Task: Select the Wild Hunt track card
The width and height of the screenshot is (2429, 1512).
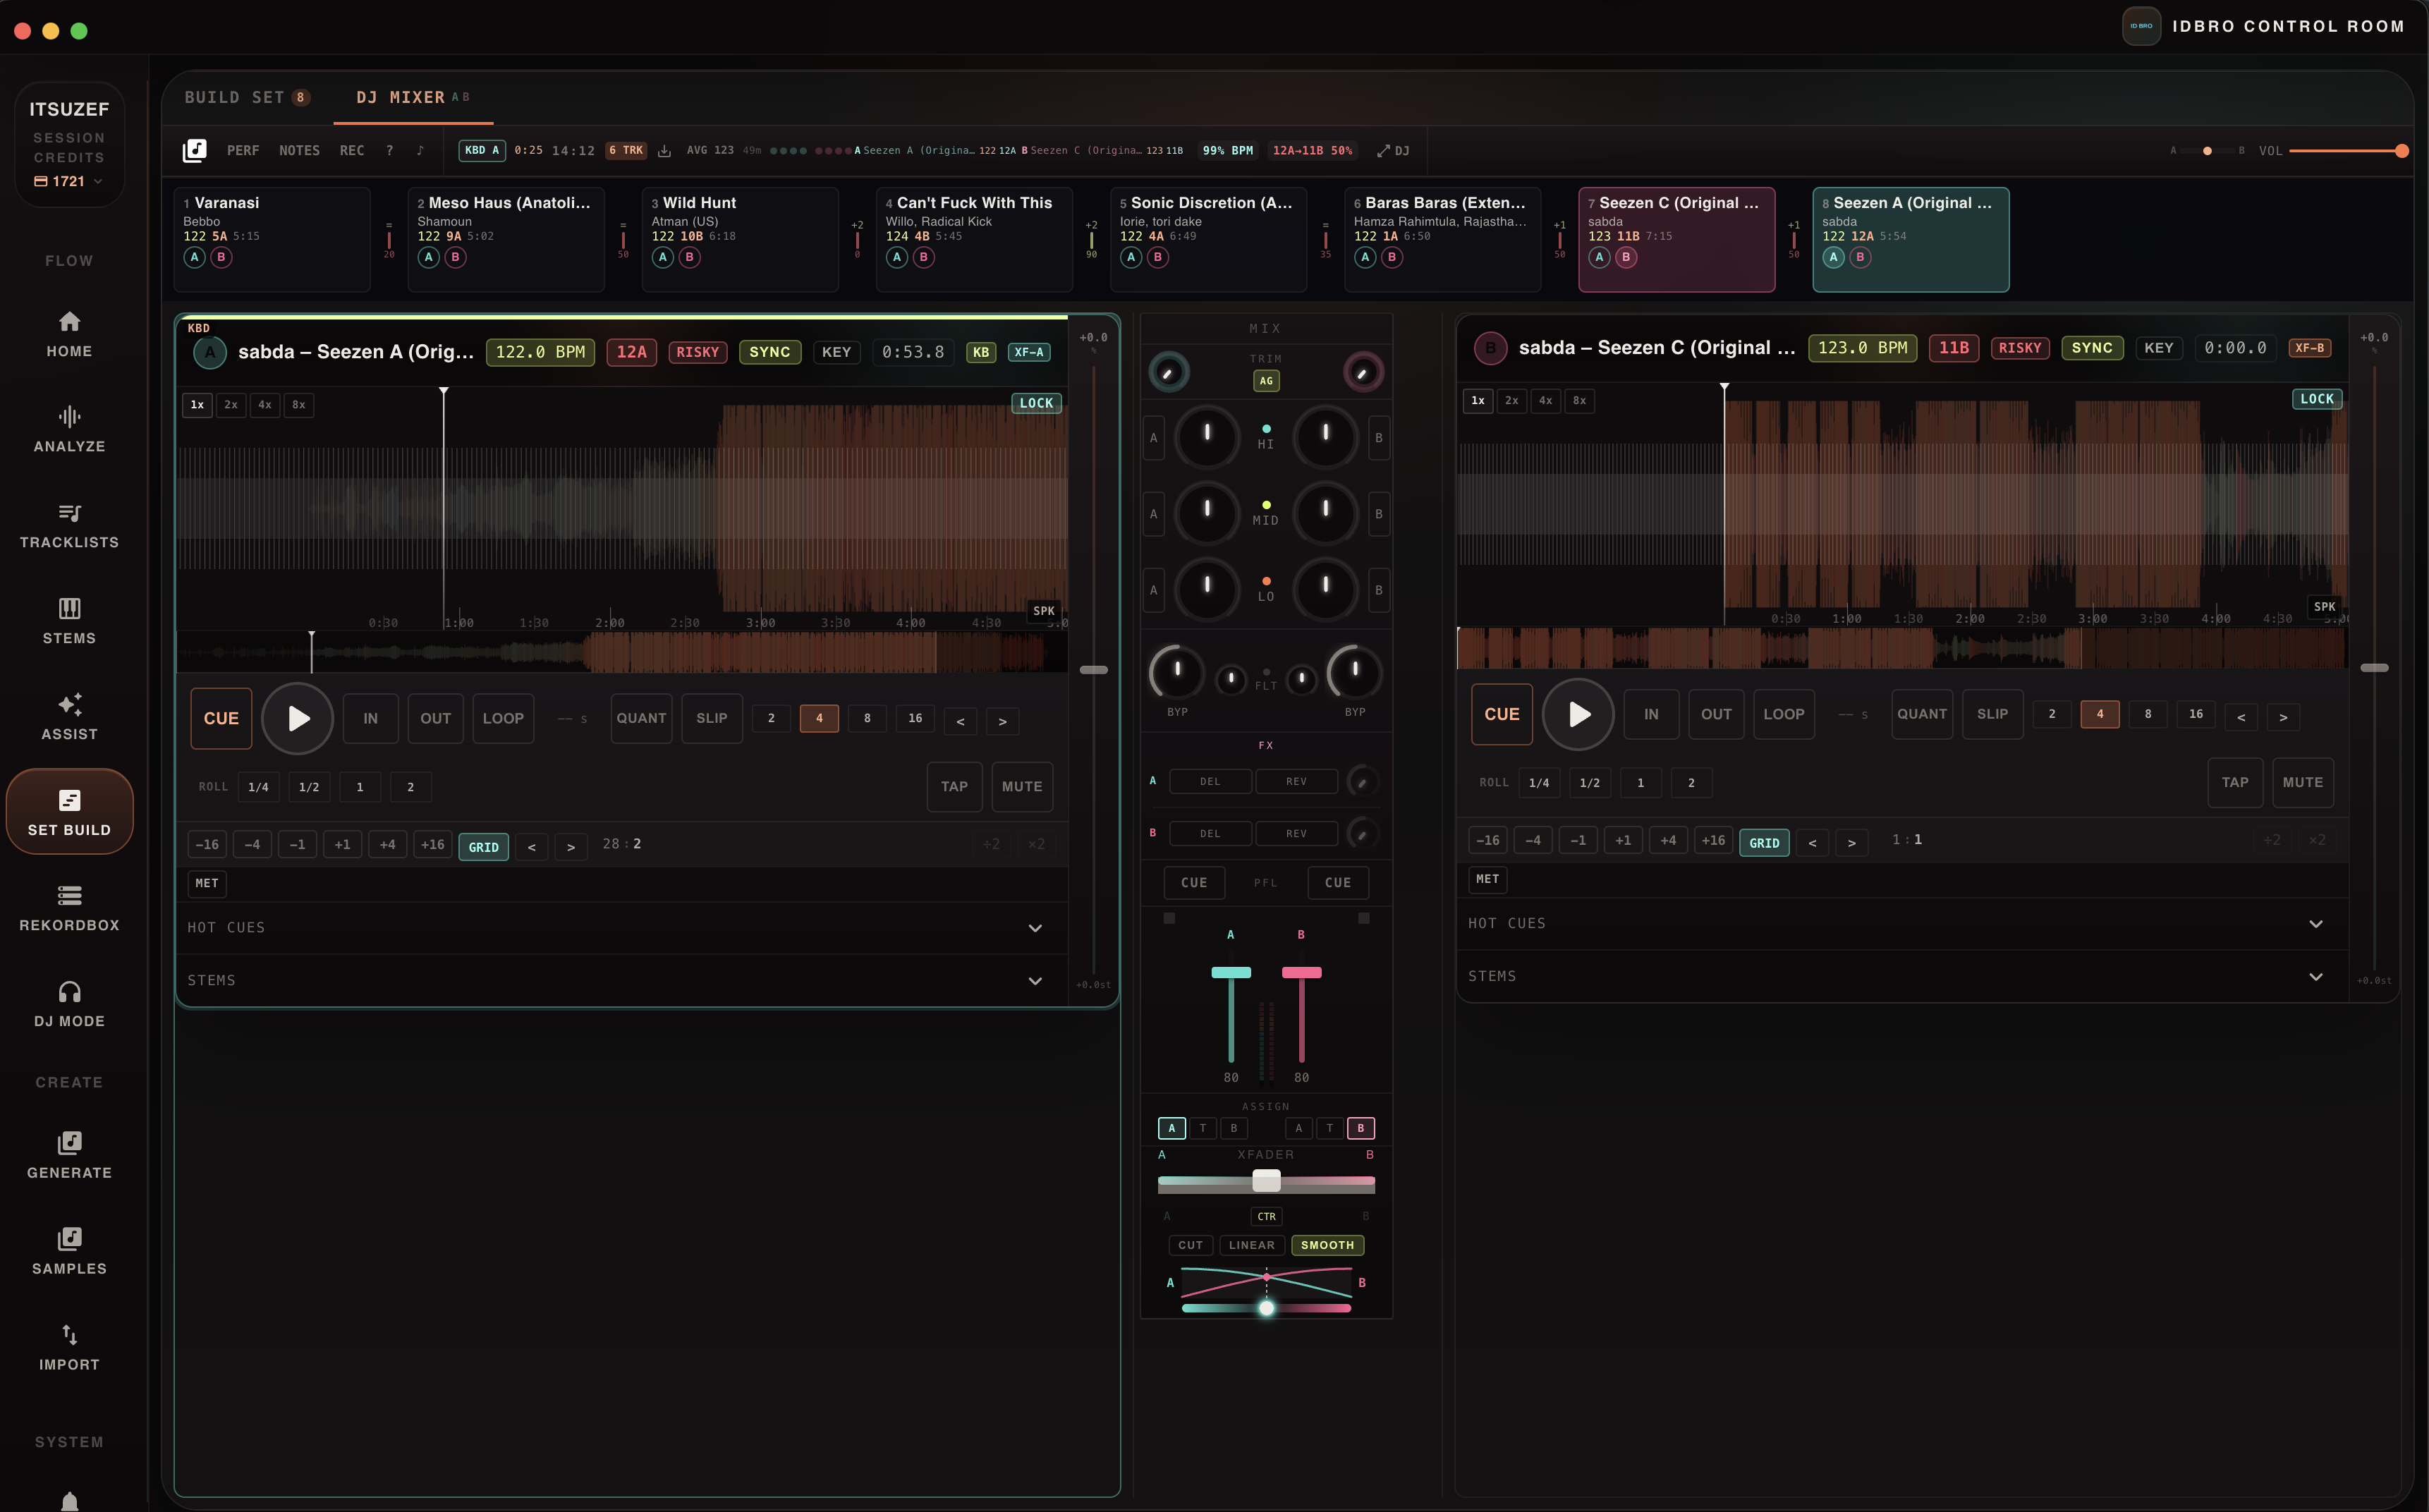Action: pos(740,239)
